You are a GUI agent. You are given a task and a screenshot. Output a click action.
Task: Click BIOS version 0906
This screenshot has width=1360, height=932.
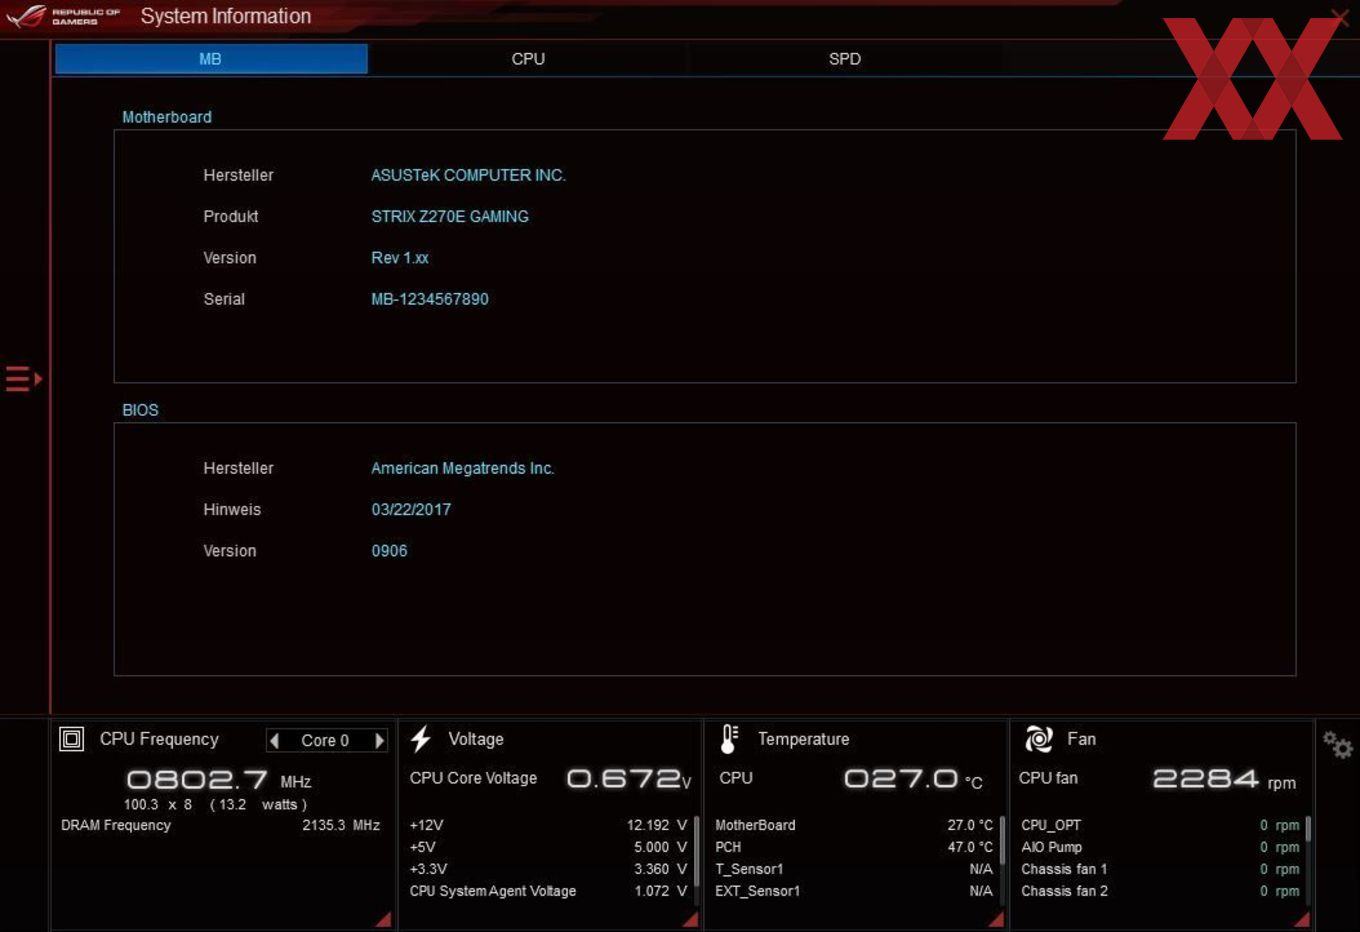click(389, 551)
